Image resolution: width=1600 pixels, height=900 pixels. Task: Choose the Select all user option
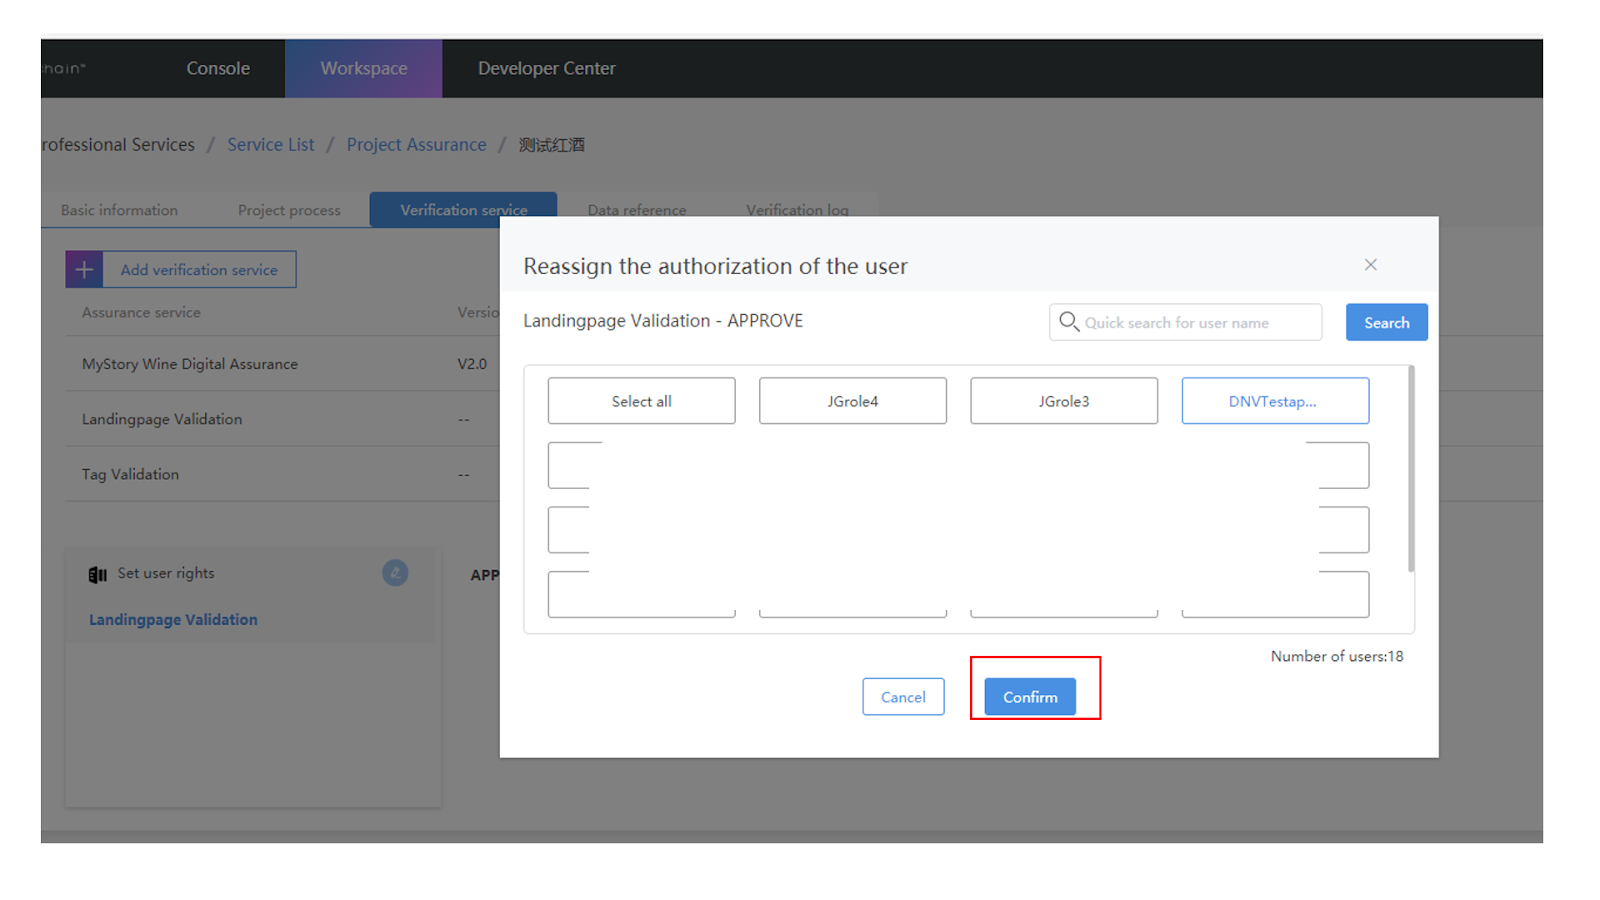click(641, 401)
